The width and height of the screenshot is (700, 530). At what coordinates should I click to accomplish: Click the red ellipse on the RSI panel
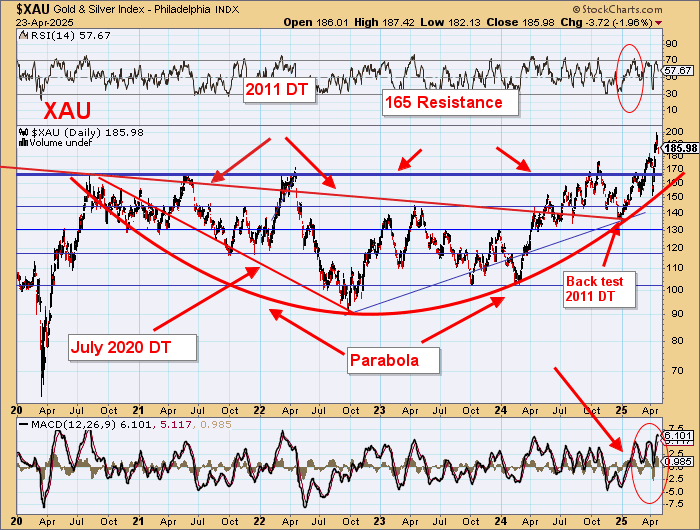pyautogui.click(x=631, y=77)
